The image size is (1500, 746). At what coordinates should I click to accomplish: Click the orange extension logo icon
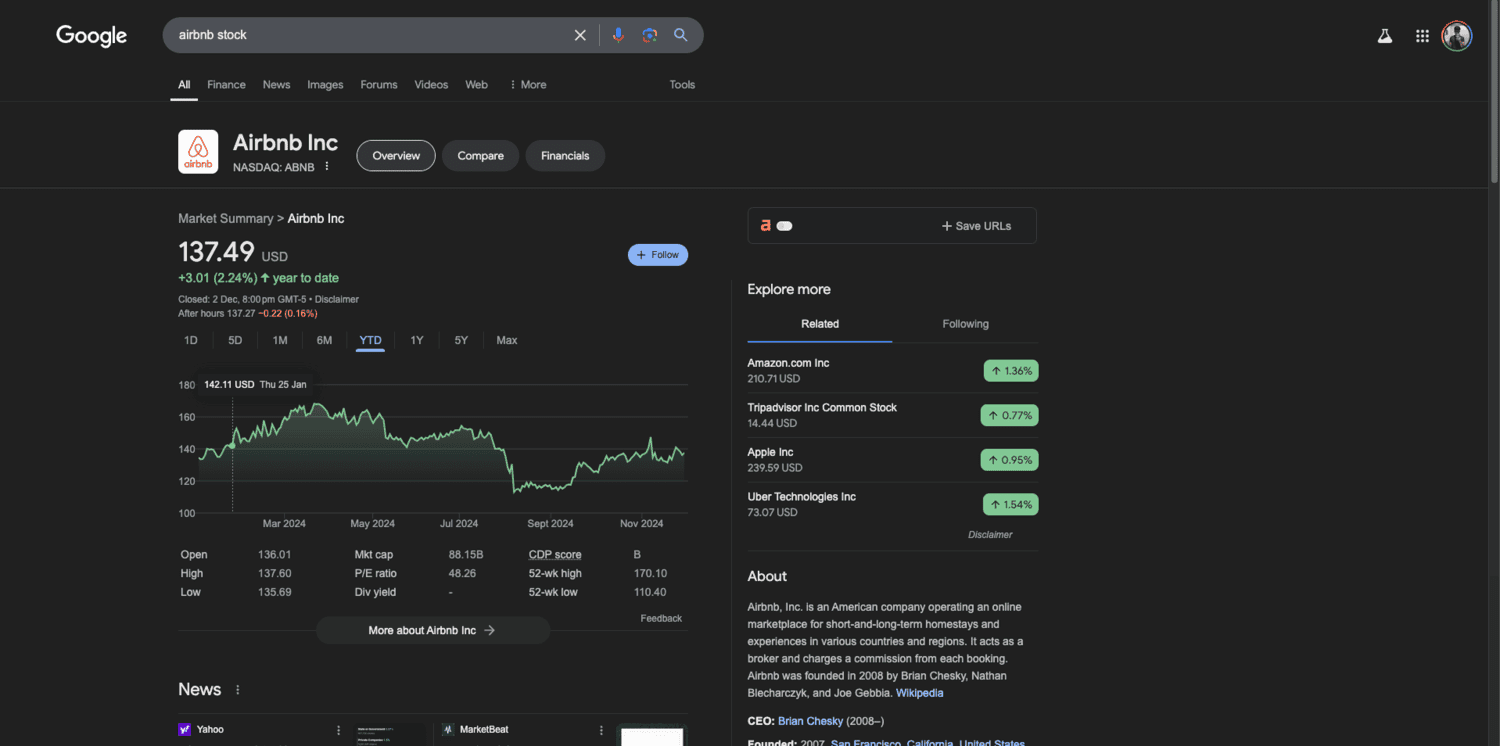pyautogui.click(x=766, y=226)
